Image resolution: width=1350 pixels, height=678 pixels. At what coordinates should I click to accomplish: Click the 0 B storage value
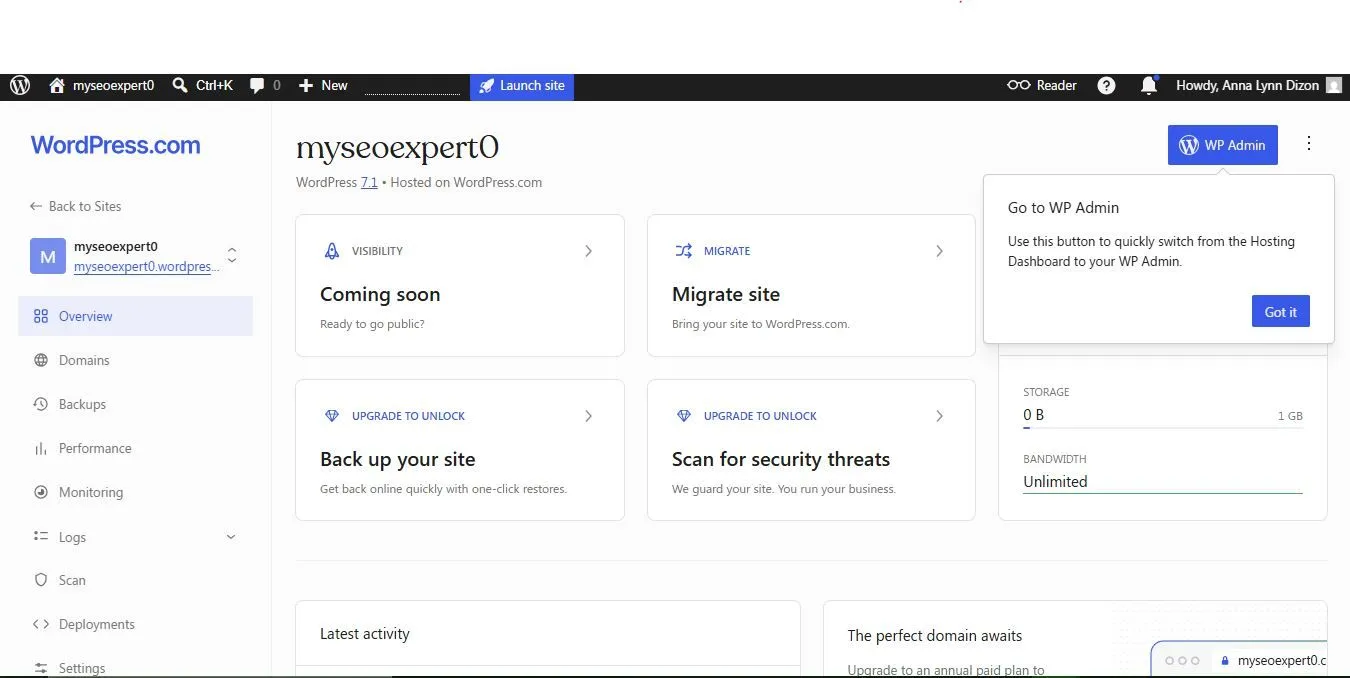coord(1034,415)
